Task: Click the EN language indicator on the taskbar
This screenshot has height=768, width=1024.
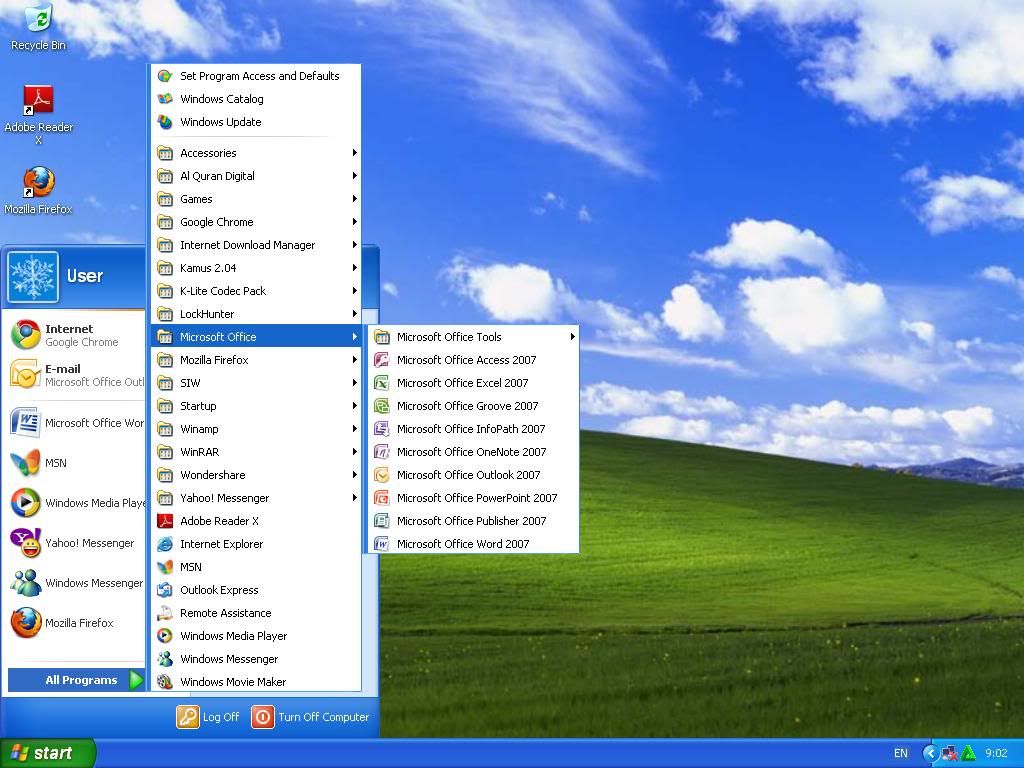Action: tap(901, 753)
